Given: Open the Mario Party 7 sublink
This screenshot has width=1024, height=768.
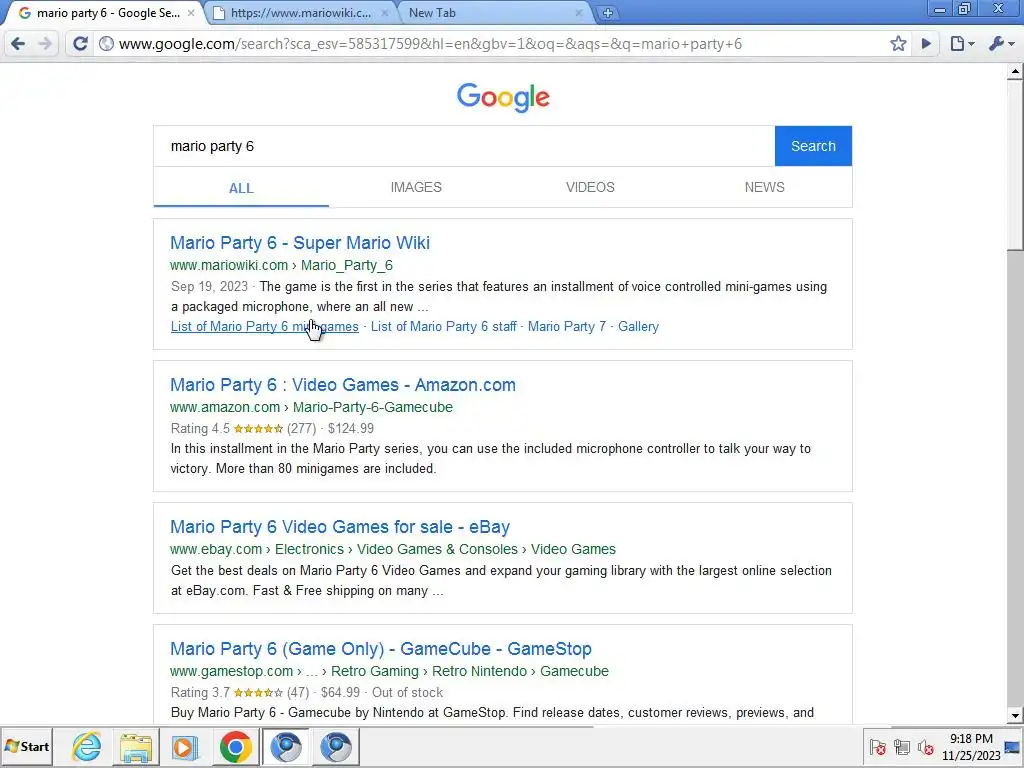Looking at the screenshot, I should click(567, 327).
